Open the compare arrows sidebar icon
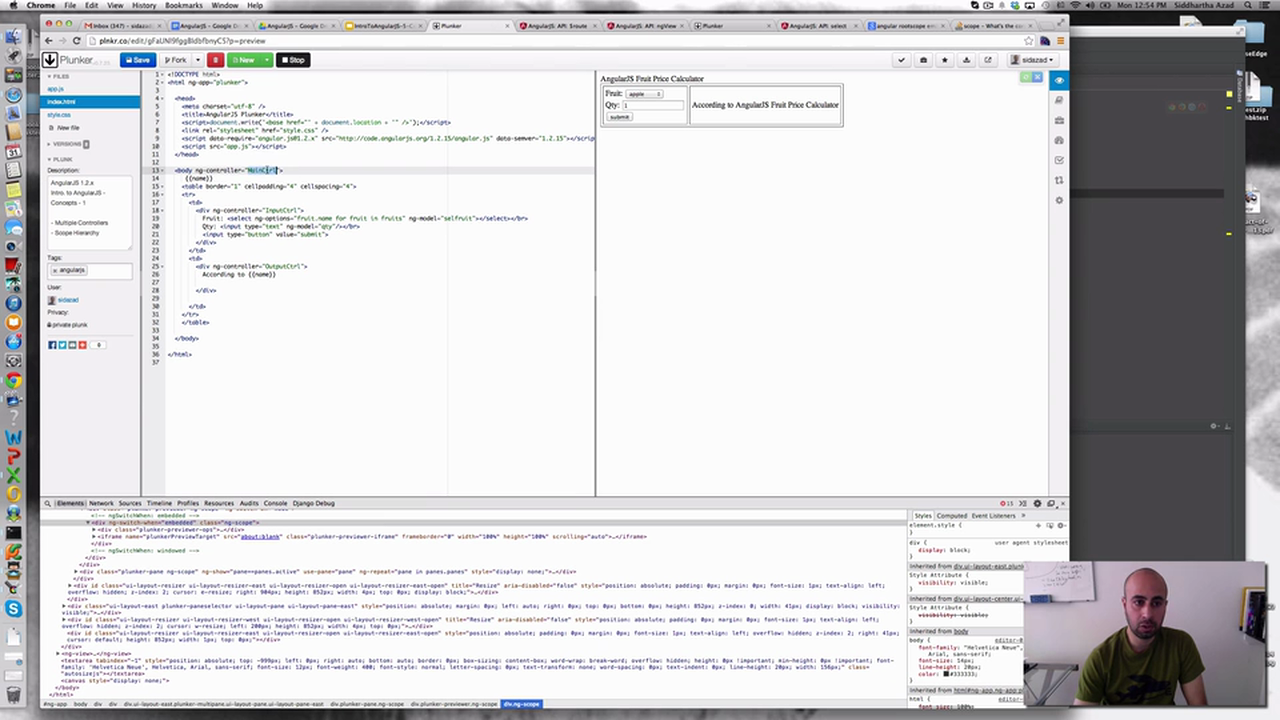The width and height of the screenshot is (1280, 720). click(1059, 180)
